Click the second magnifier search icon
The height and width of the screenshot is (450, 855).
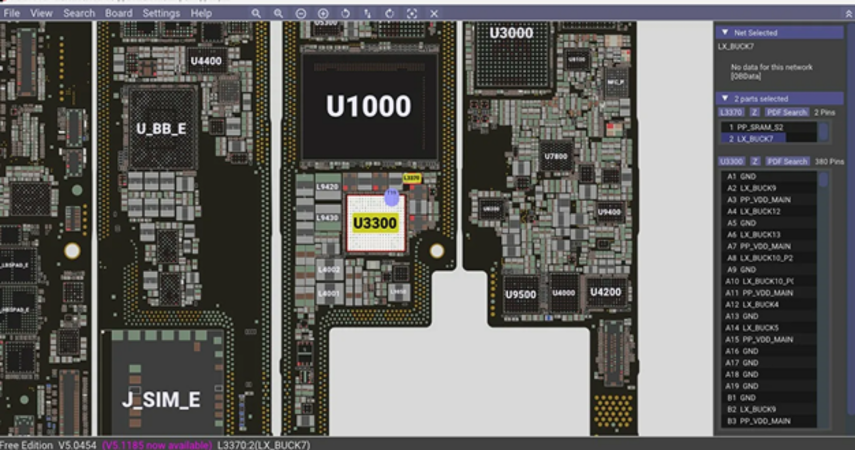tap(278, 13)
